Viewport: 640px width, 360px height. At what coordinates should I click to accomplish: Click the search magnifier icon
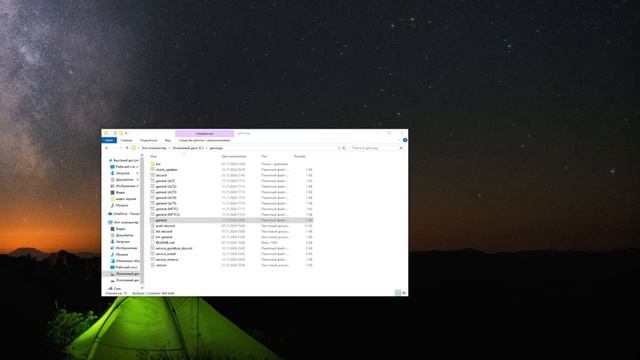tap(401, 148)
